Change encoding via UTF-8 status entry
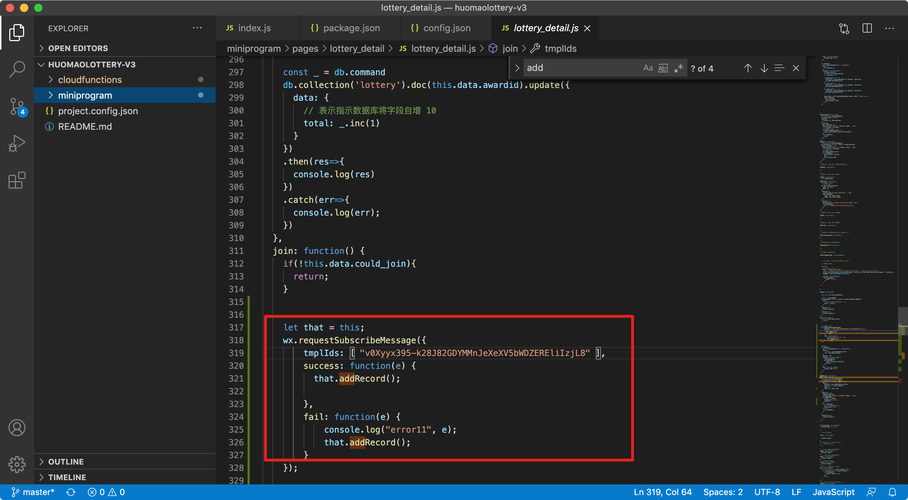Screen dimensions: 908x500 tap(767, 492)
